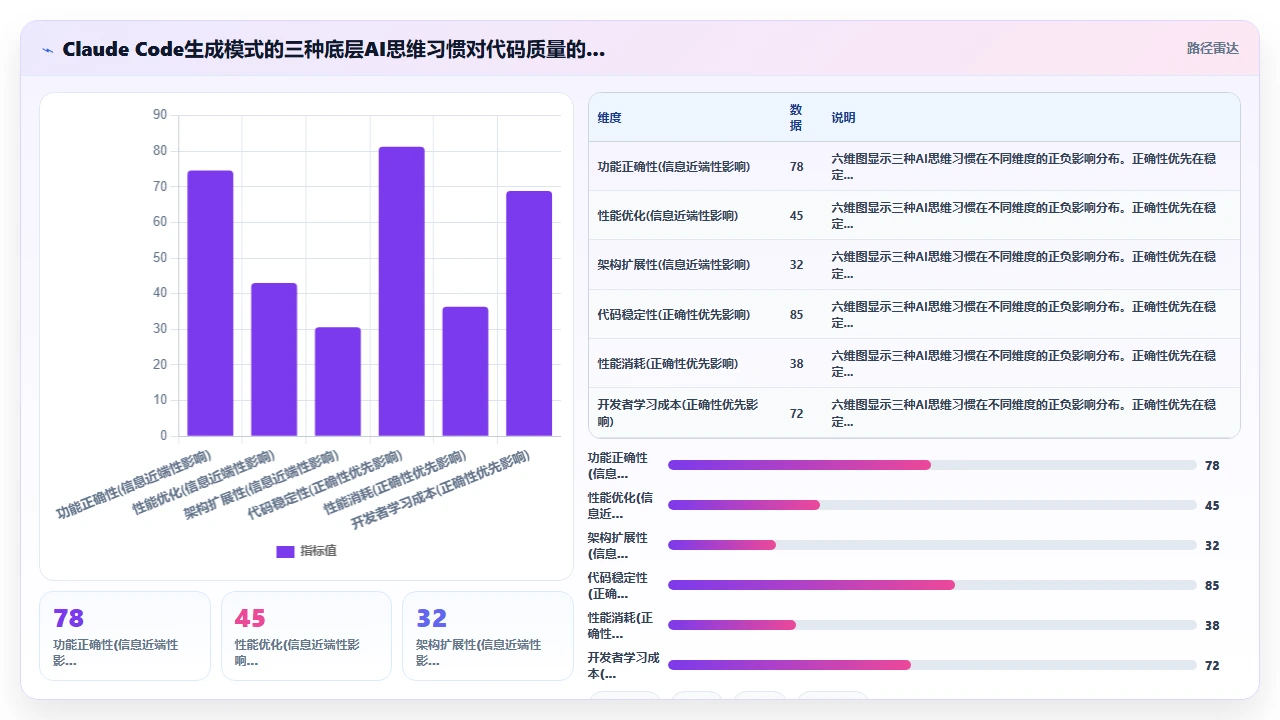Click the 开发者学习成本 bar in the bar chart

tap(529, 313)
